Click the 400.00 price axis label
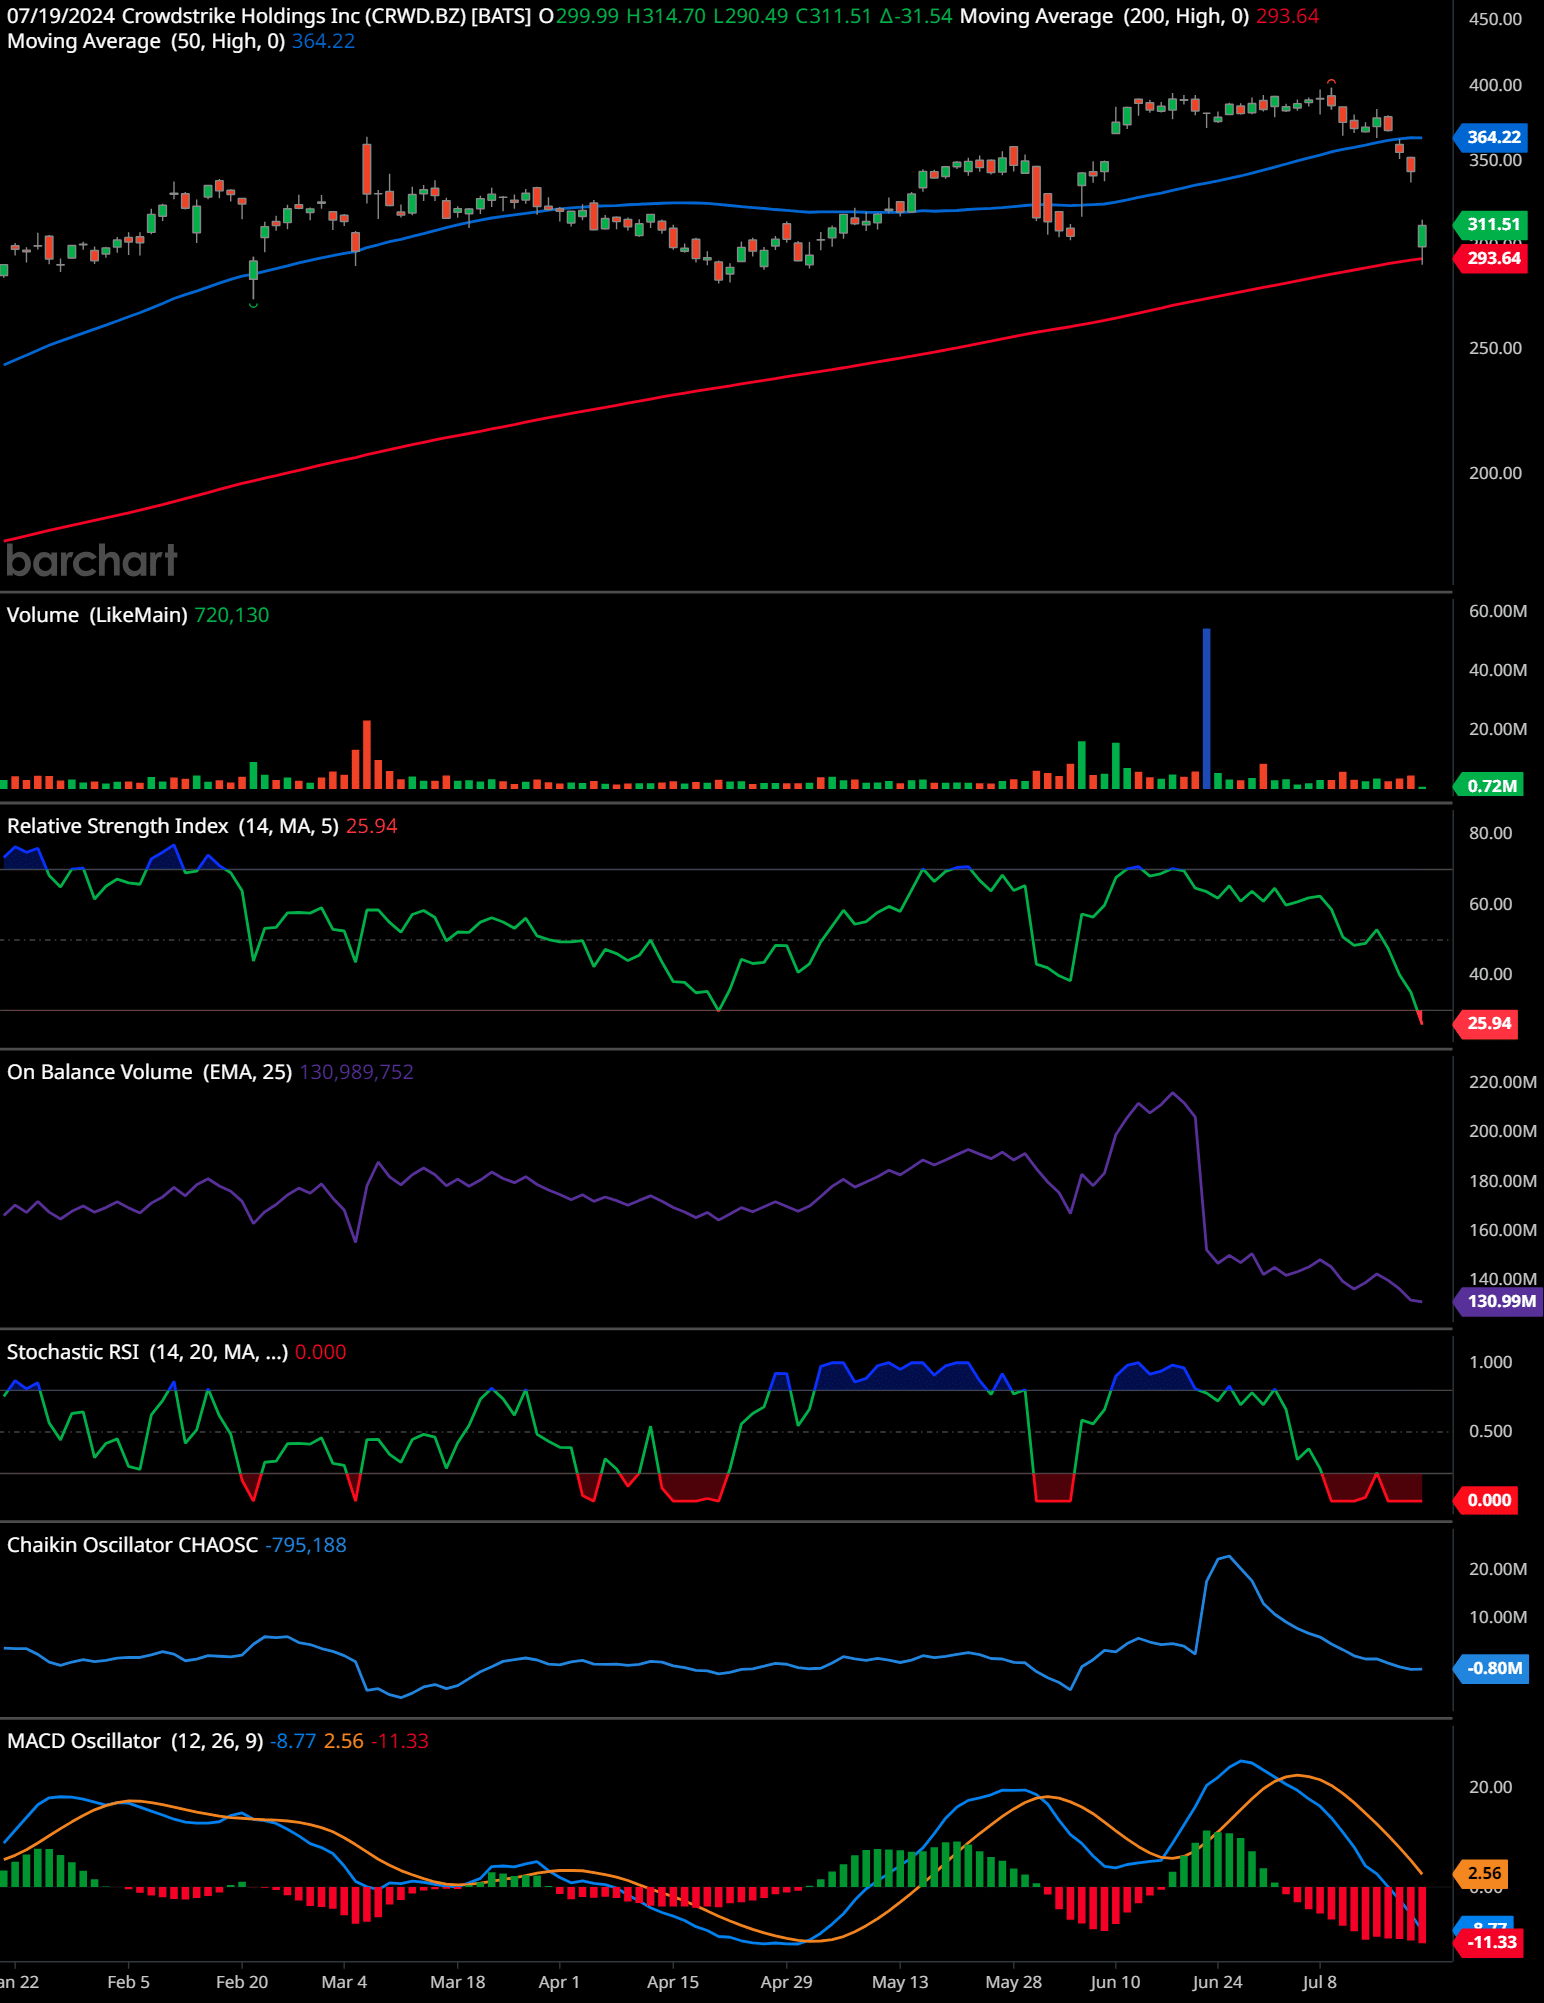The image size is (1544, 2003). pos(1495,85)
